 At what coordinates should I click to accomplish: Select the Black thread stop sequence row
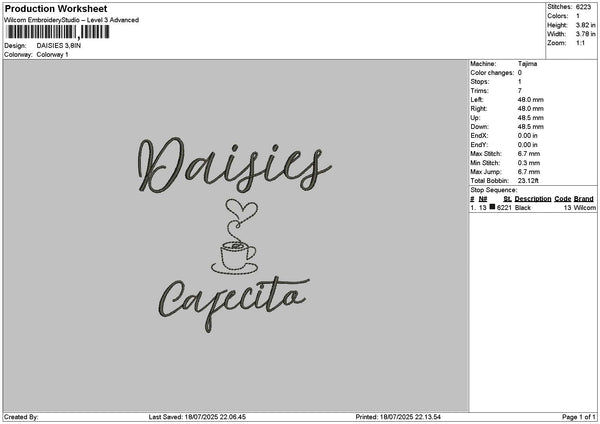[x=530, y=207]
